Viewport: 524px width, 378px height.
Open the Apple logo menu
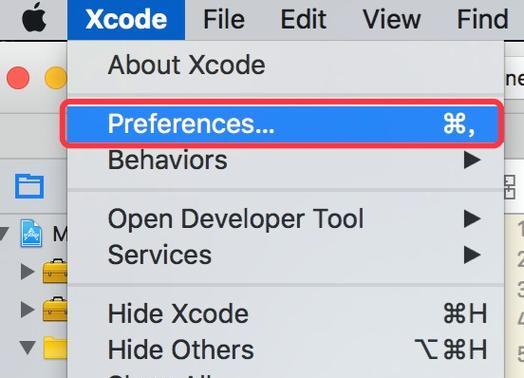tap(34, 17)
